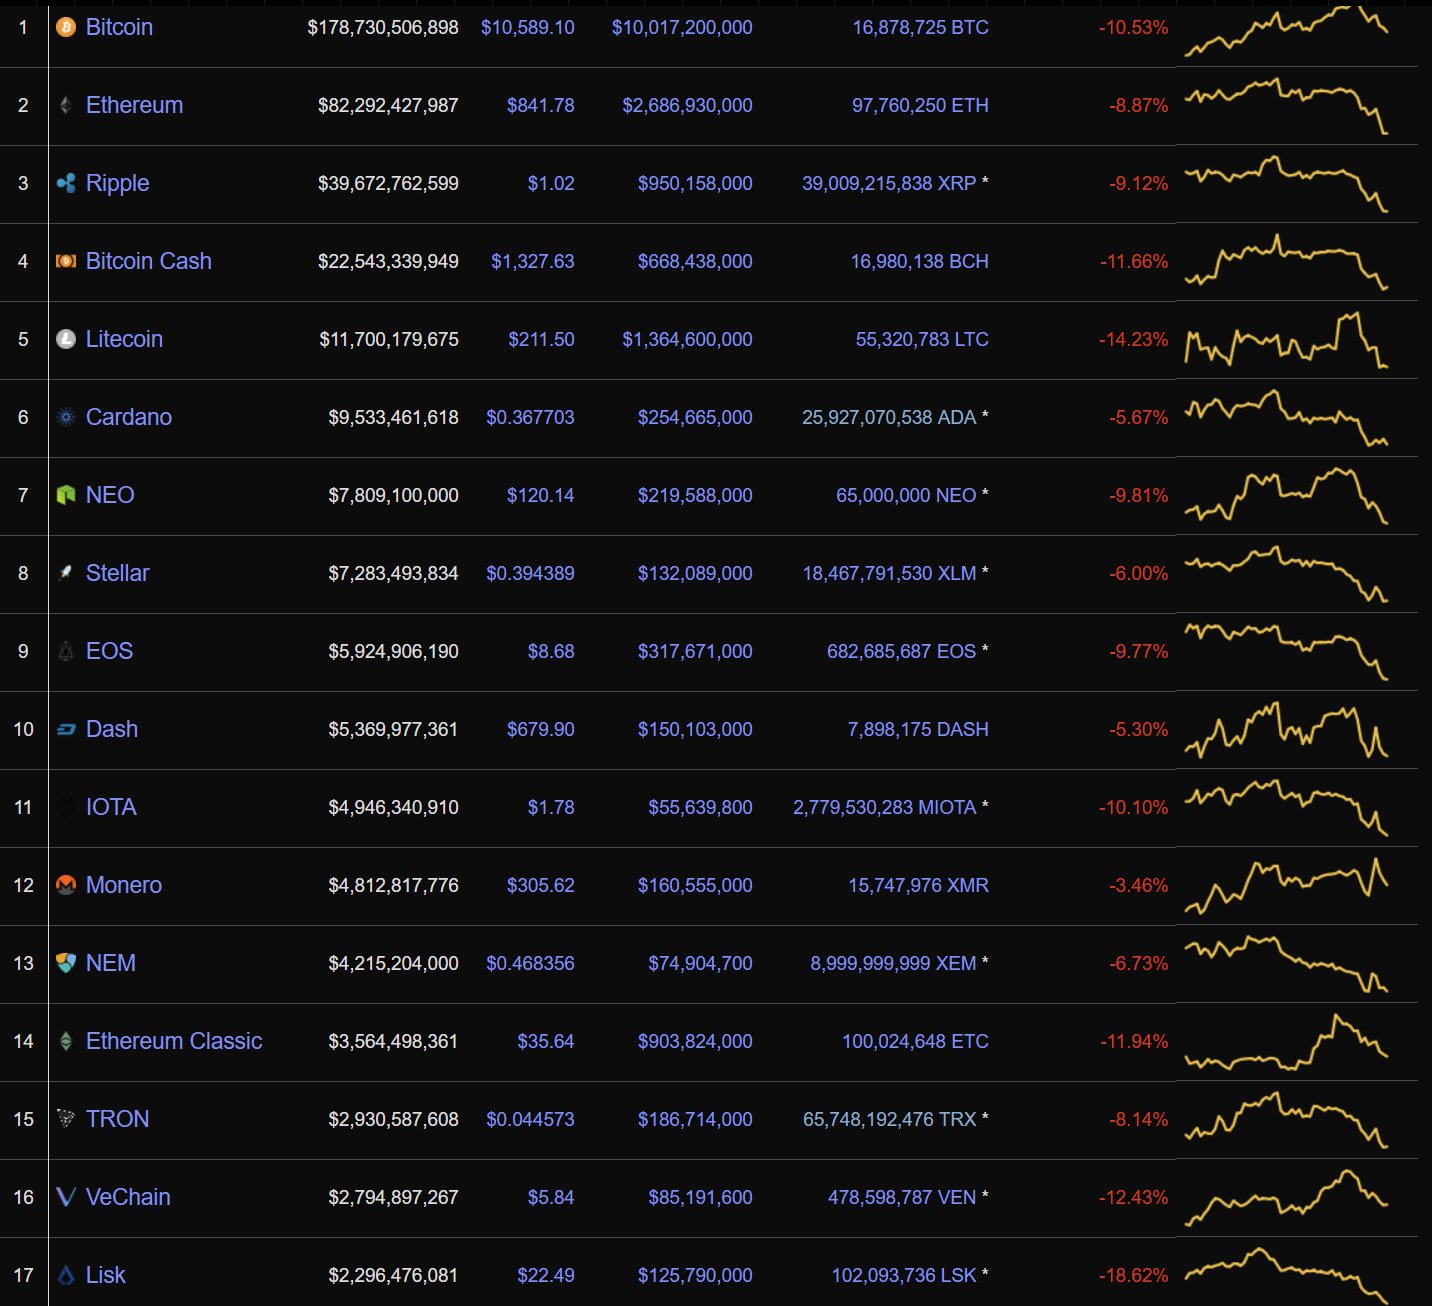The width and height of the screenshot is (1432, 1306).
Task: Open the Dash name link
Action: pyautogui.click(x=112, y=729)
